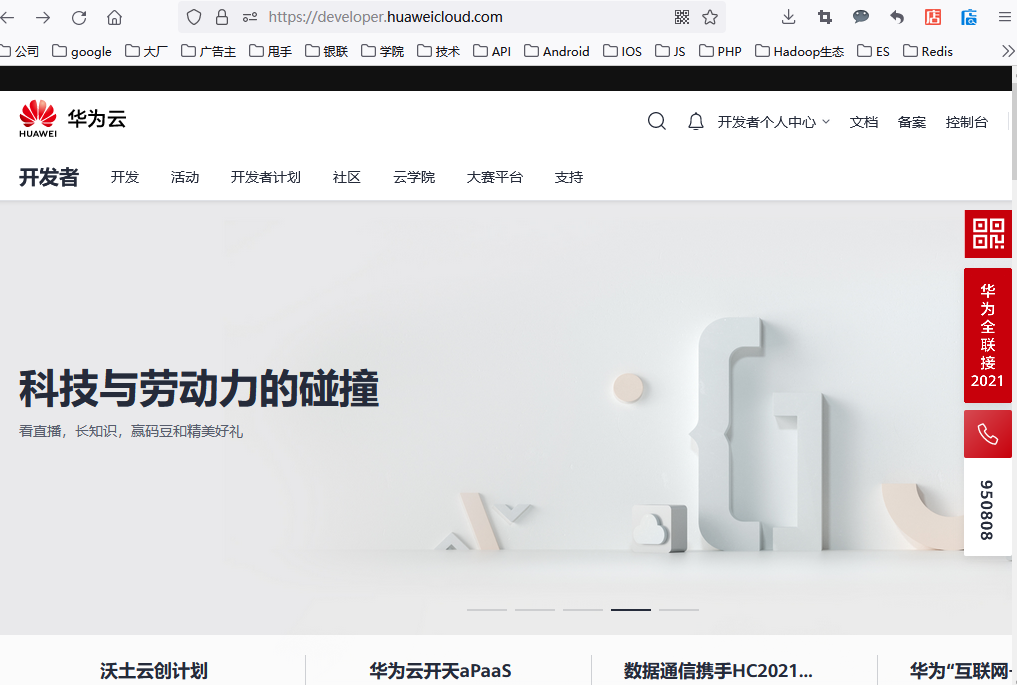Open the 大厂 bookmark folder
This screenshot has height=685, width=1017.
pos(146,51)
